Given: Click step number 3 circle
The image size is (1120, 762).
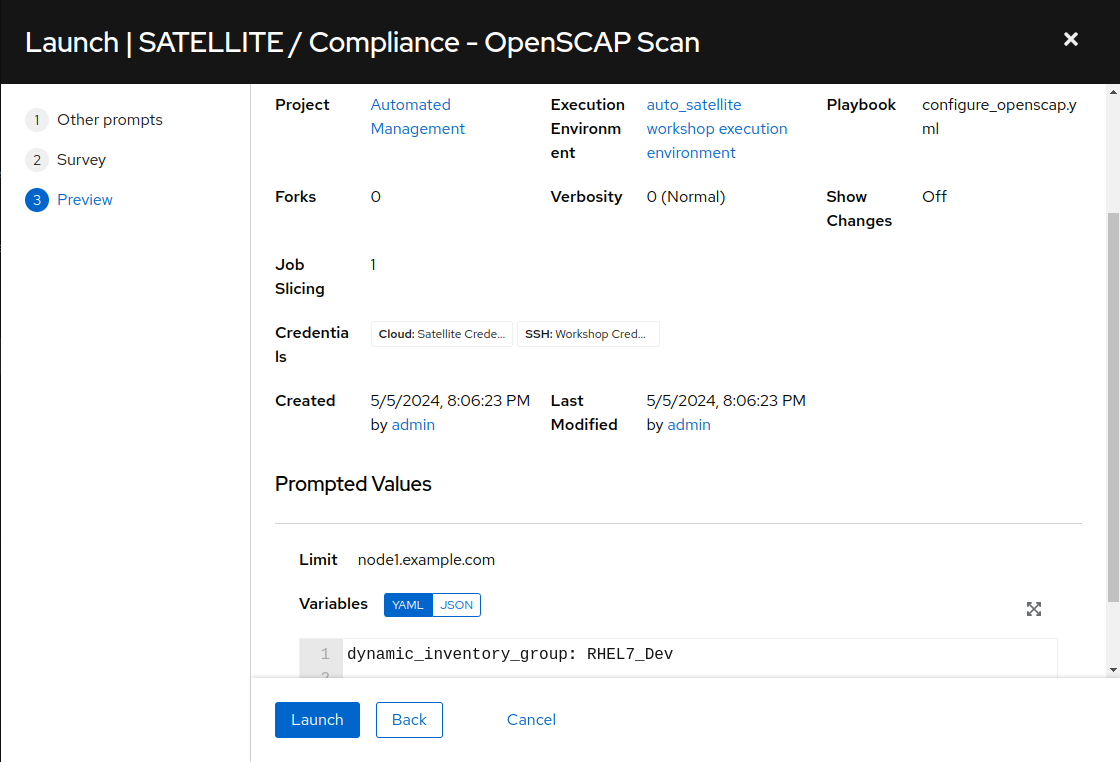Looking at the screenshot, I should click(x=37, y=200).
